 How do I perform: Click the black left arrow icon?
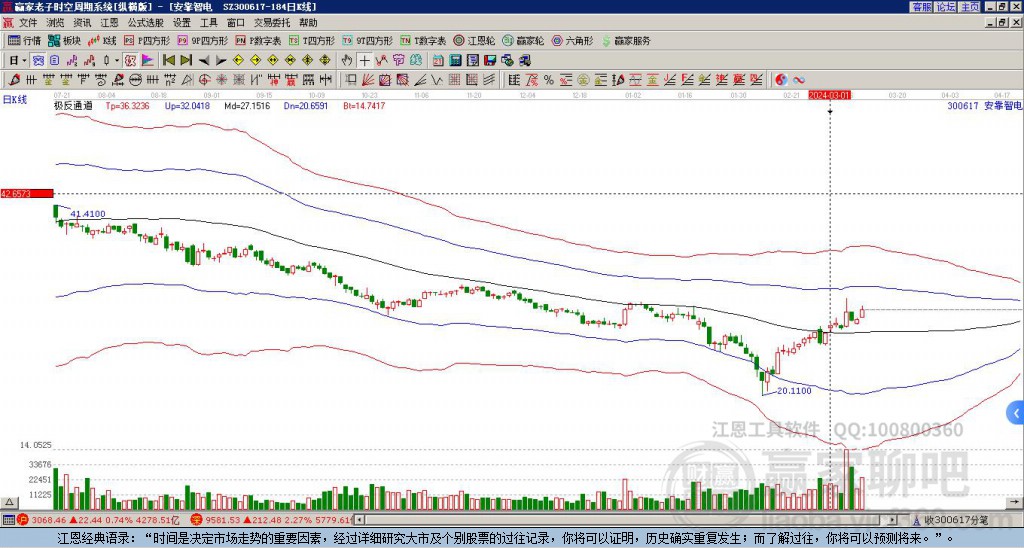point(204,60)
